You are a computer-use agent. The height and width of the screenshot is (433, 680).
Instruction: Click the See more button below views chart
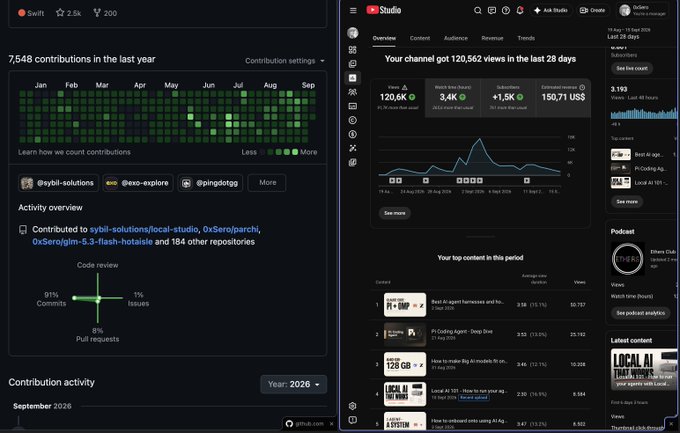tap(395, 213)
